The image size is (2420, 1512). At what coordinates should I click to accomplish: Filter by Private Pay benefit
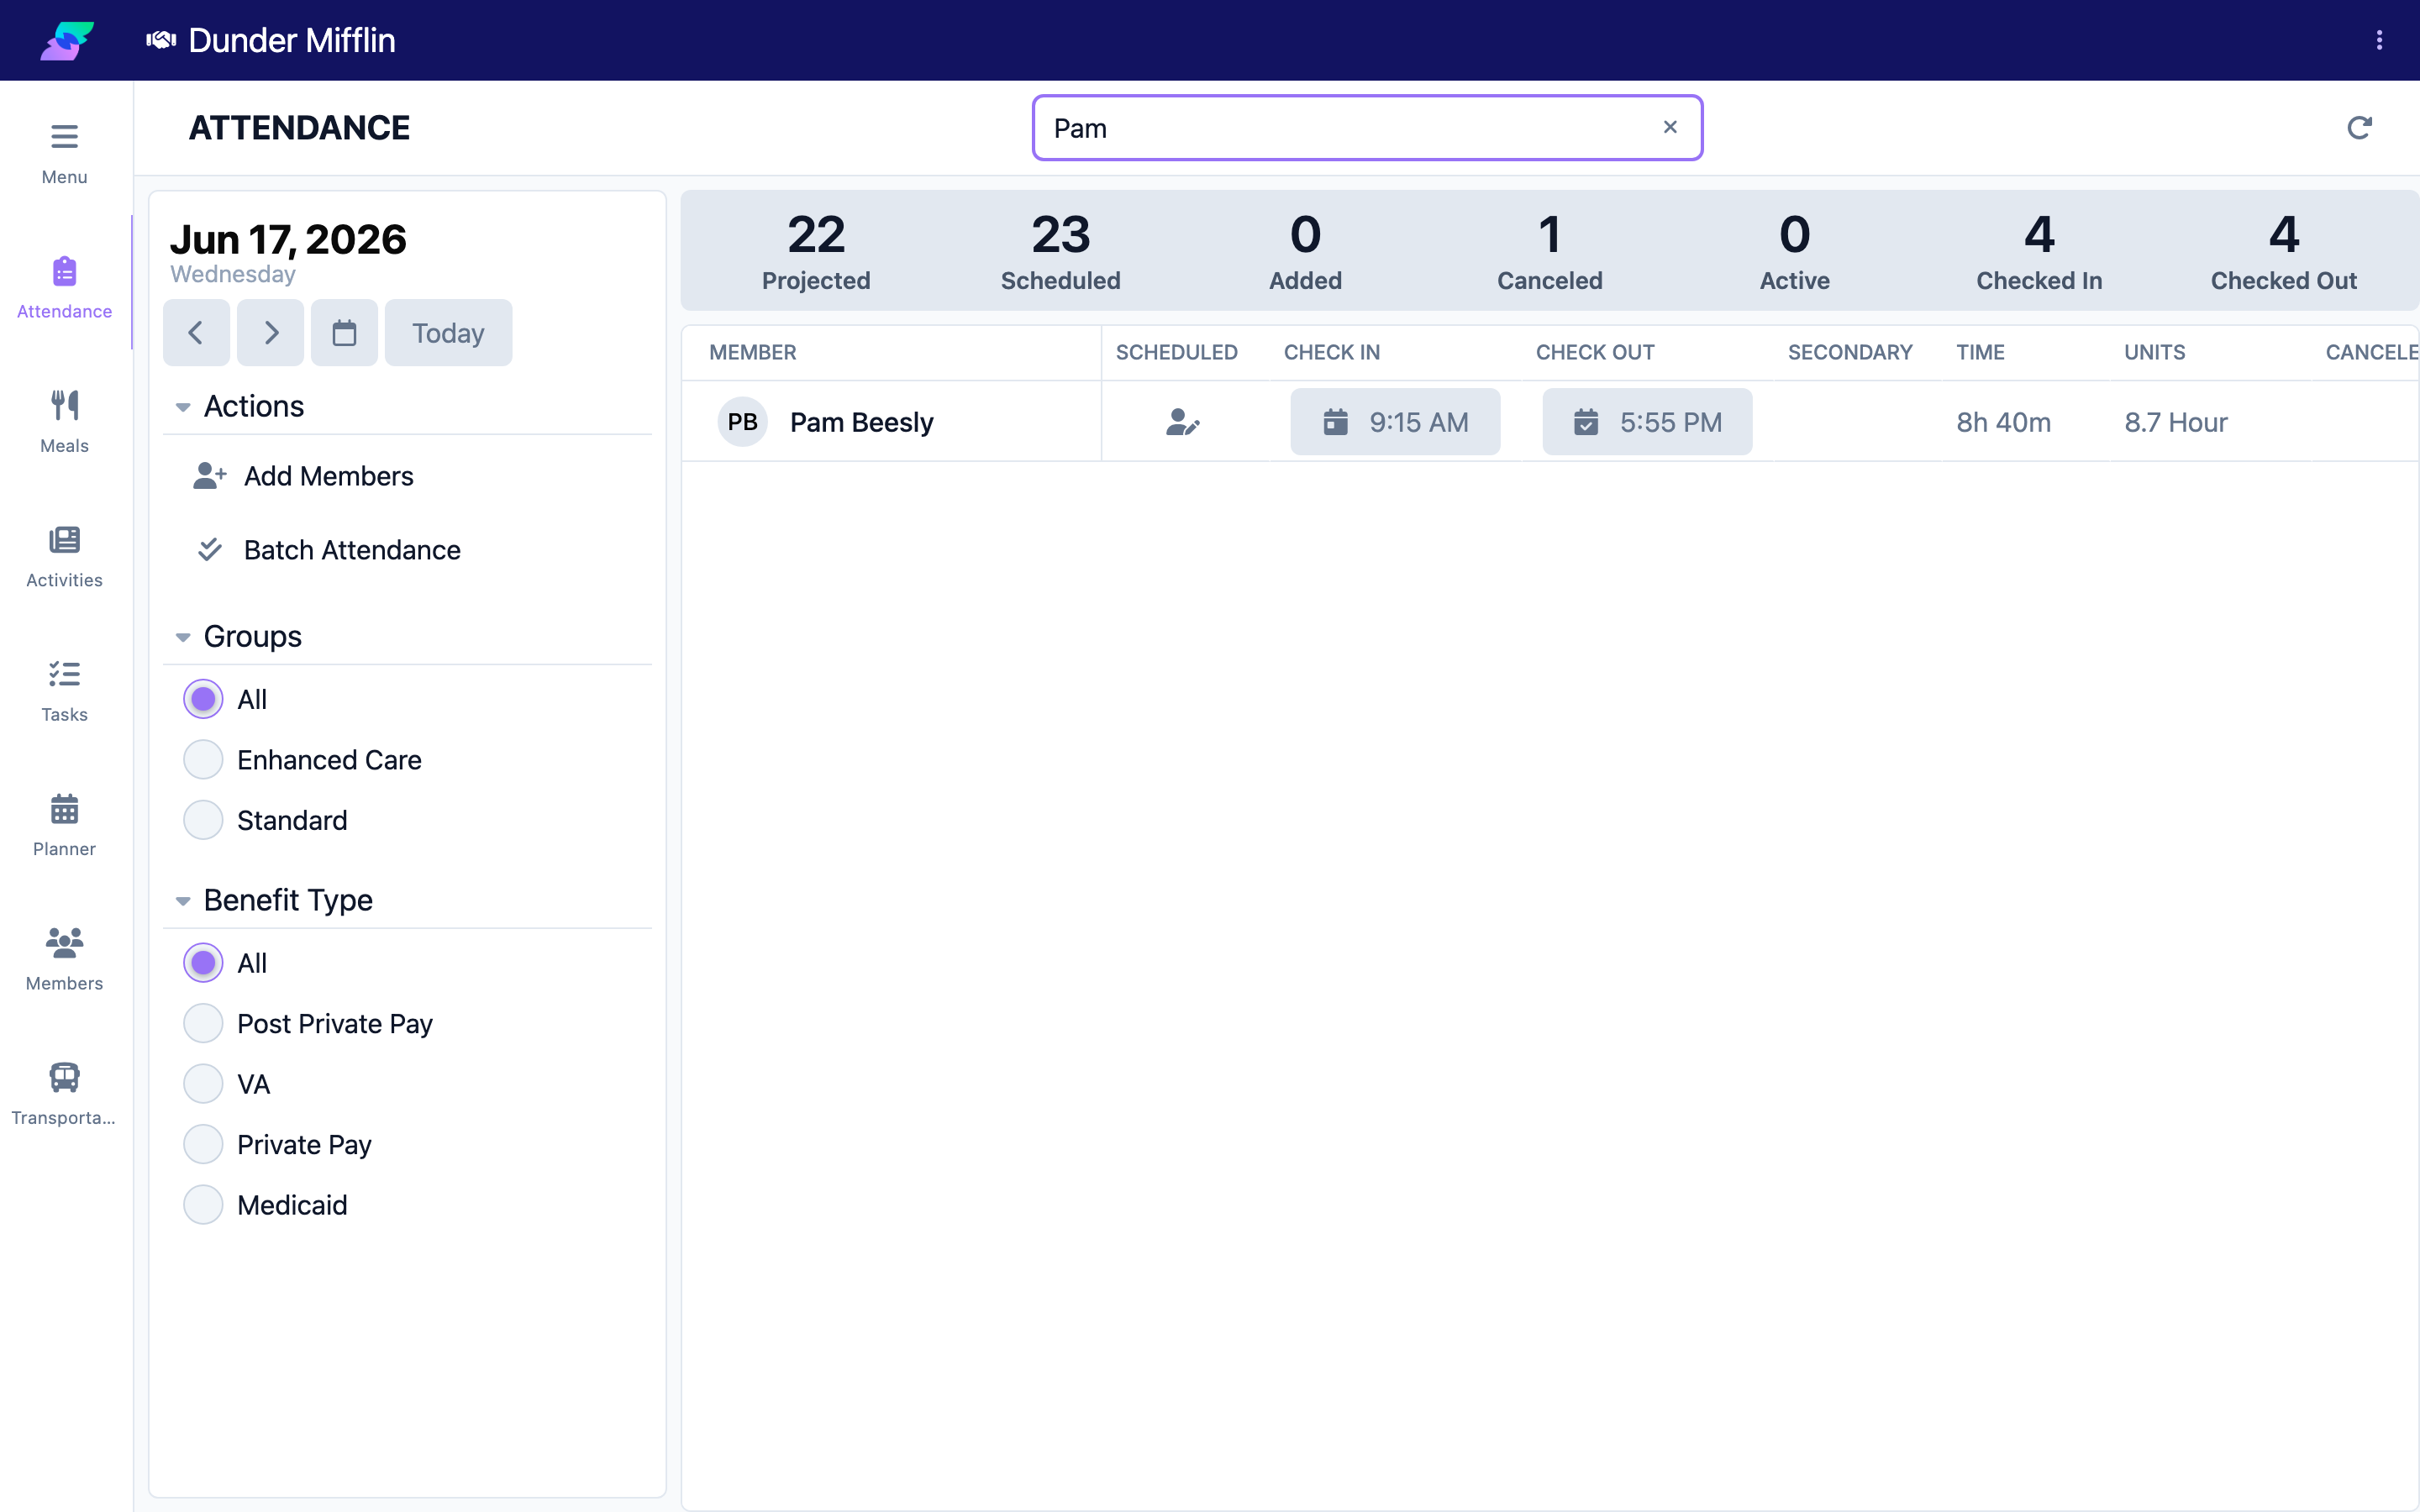203,1144
